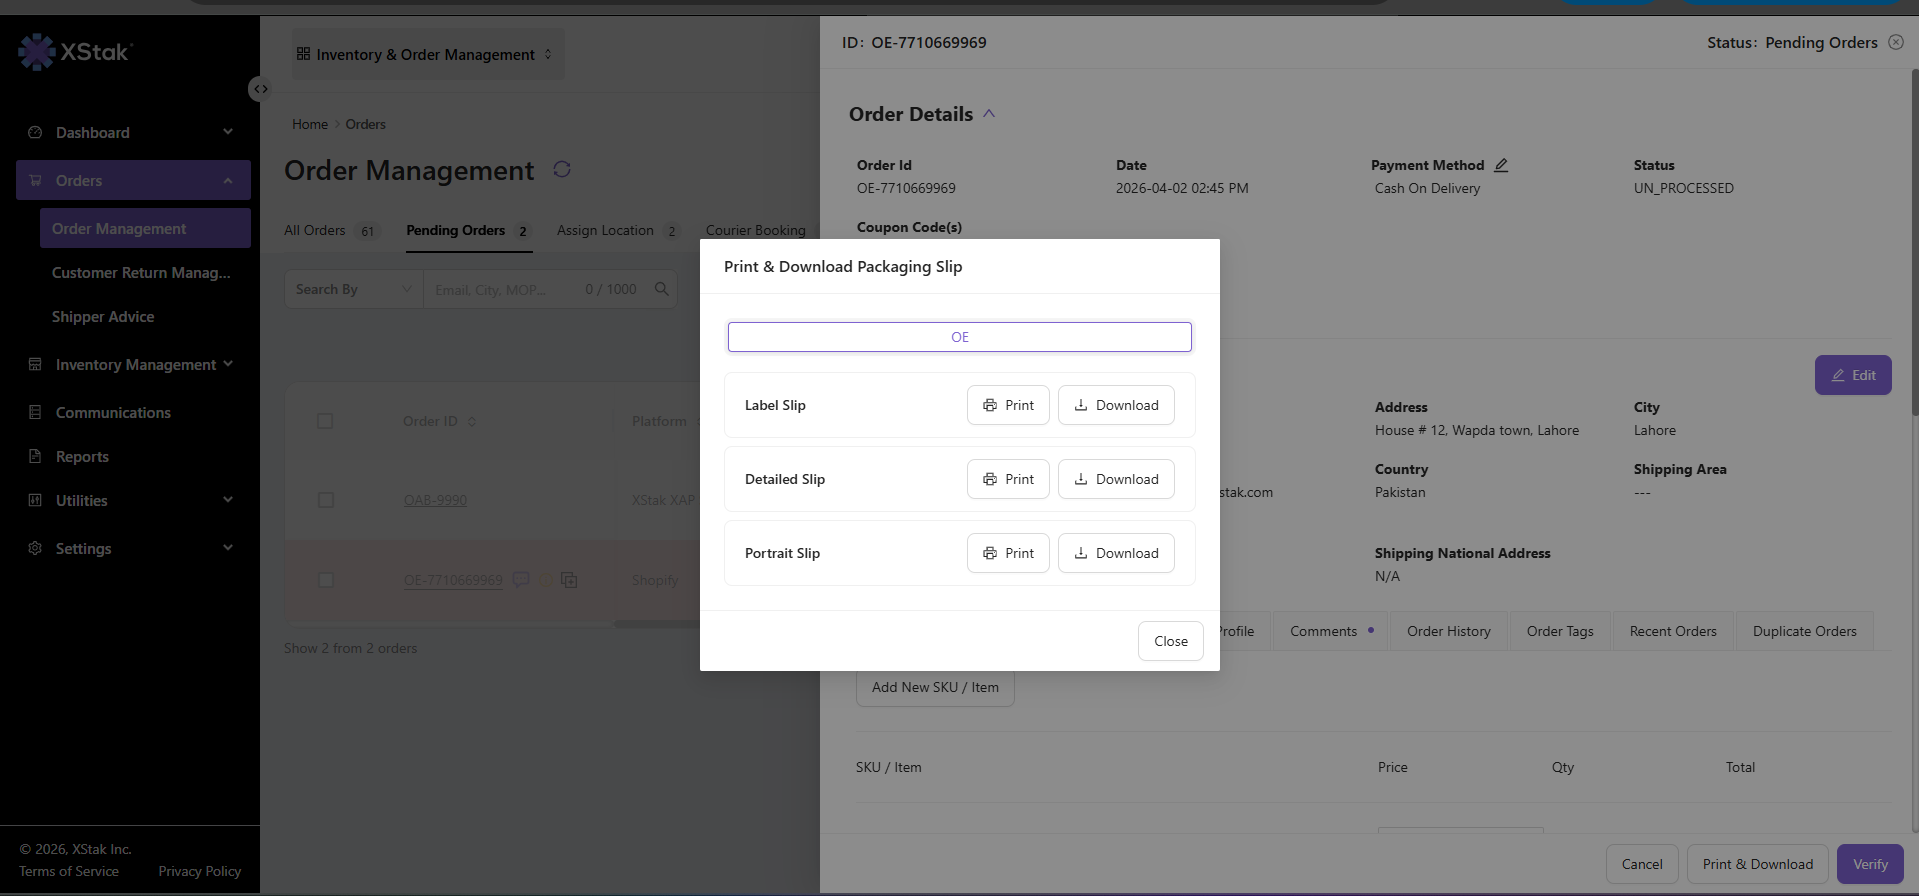Click the comment icon beside OE-7710669969
Viewport: 1919px width, 896px height.
click(x=521, y=579)
